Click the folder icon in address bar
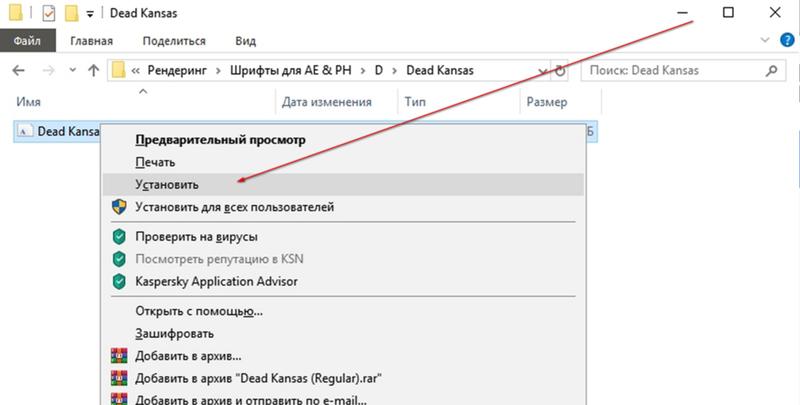Viewport: 800px width, 405px height. (118, 70)
